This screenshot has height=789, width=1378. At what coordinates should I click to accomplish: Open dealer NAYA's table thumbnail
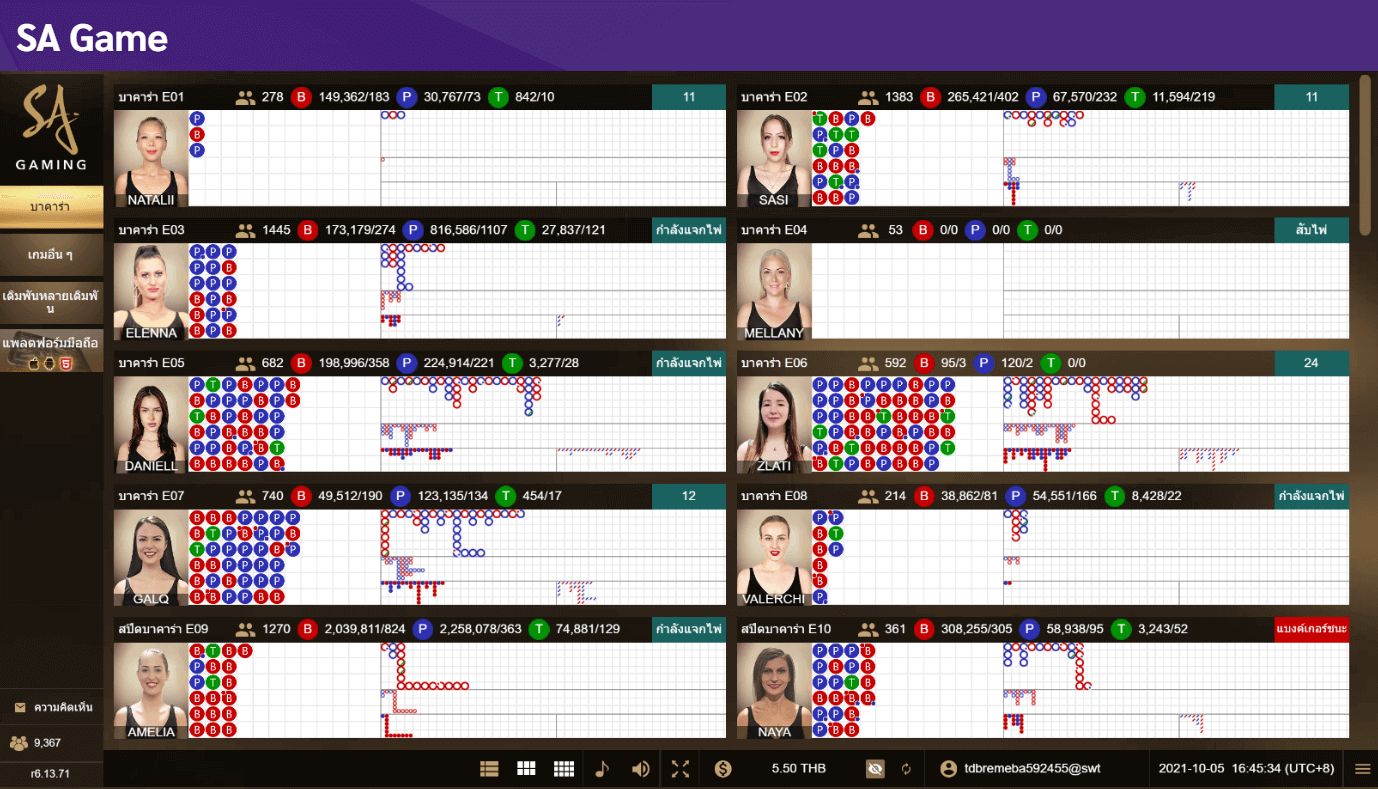pos(774,690)
